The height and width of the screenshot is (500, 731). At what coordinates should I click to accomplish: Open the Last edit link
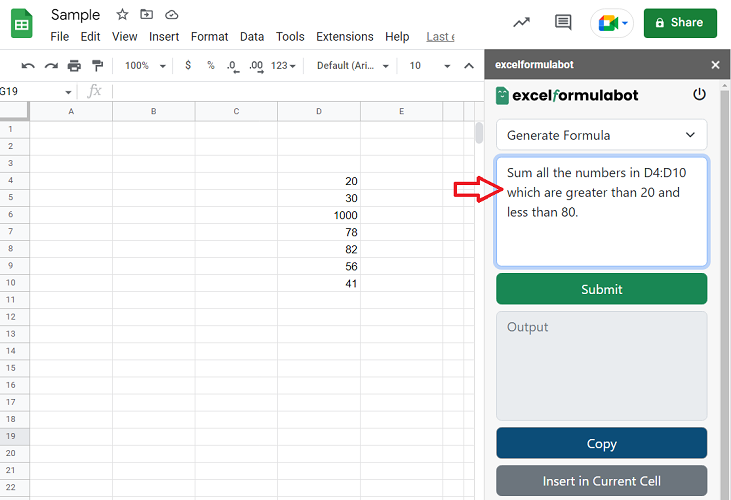click(440, 37)
